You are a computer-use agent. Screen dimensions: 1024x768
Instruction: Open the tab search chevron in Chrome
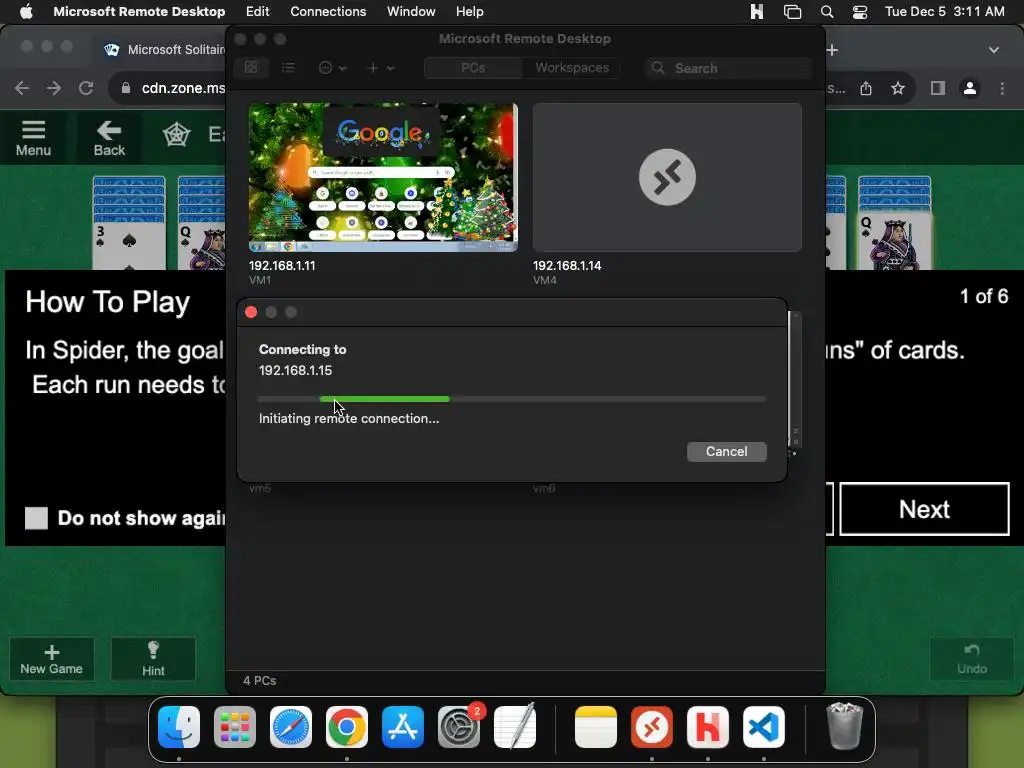pos(993,50)
